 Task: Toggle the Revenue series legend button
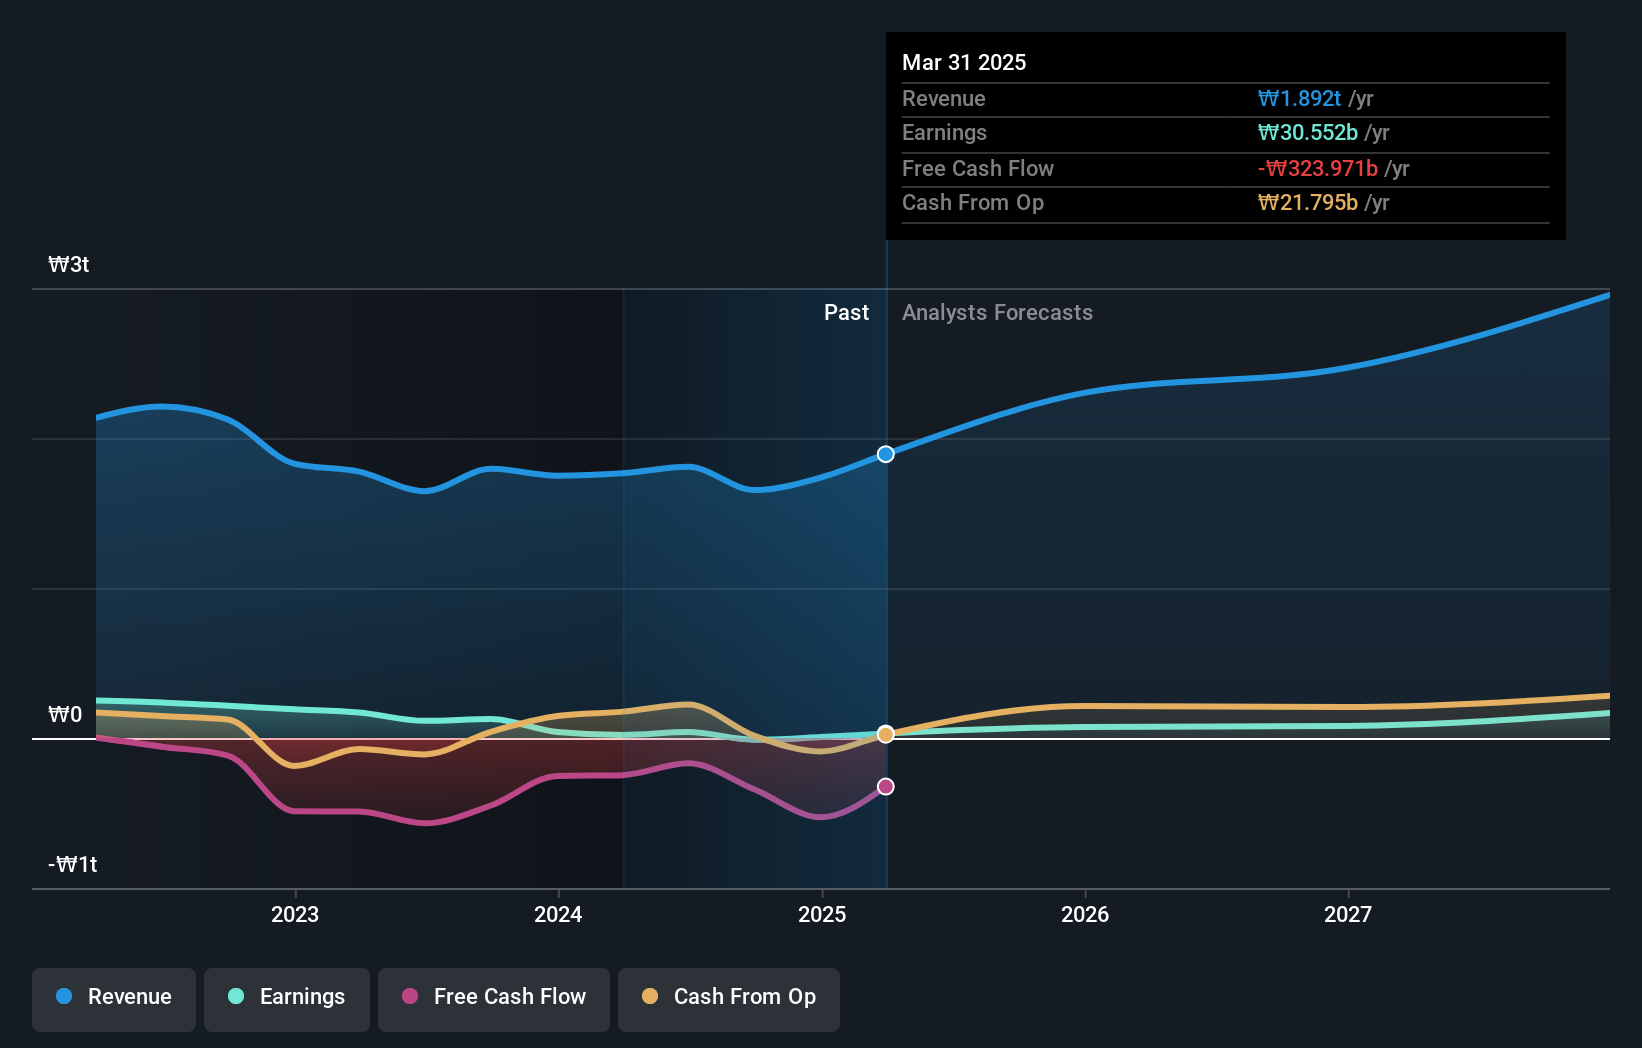tap(114, 999)
